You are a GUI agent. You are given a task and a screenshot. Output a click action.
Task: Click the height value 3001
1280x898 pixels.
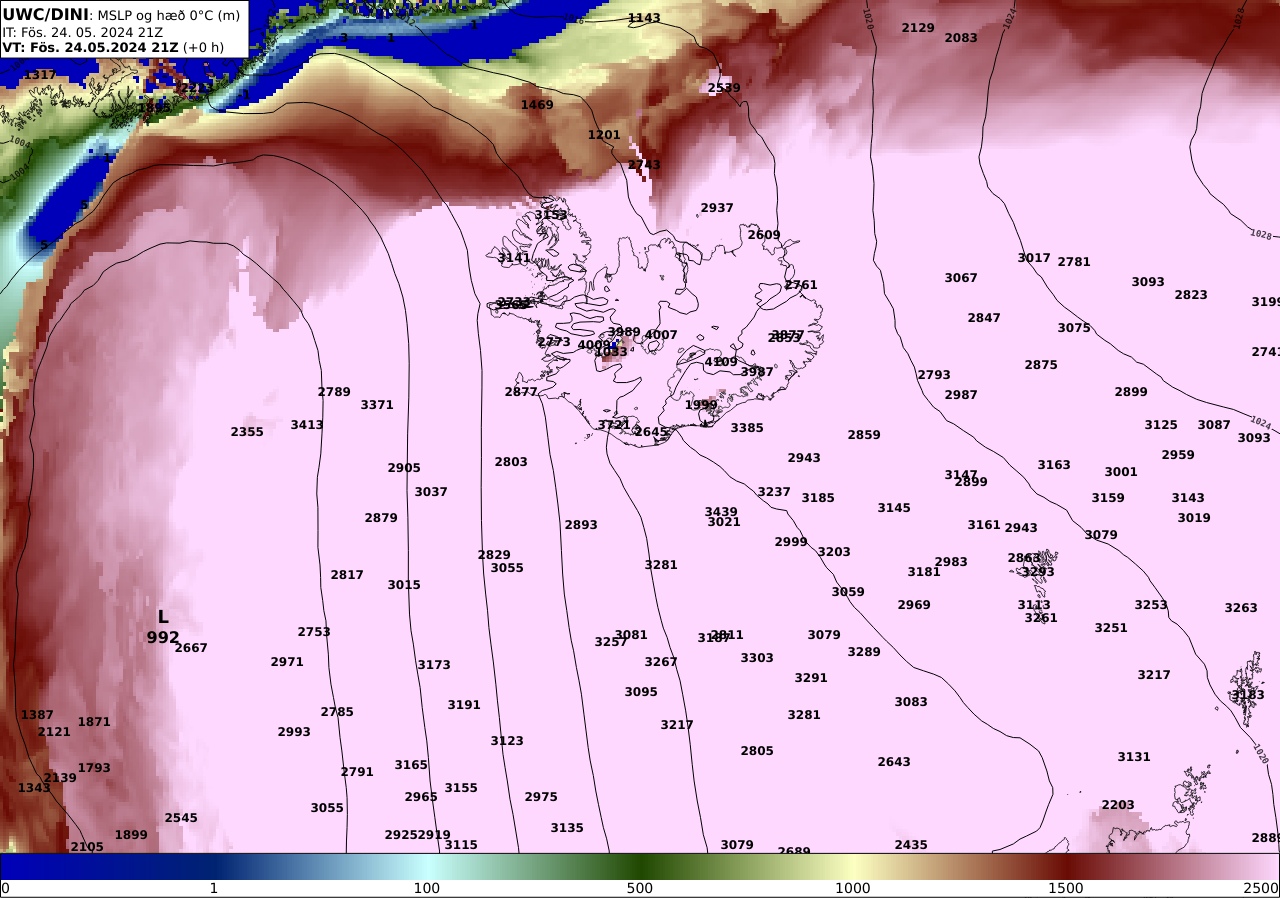pyautogui.click(x=1121, y=472)
